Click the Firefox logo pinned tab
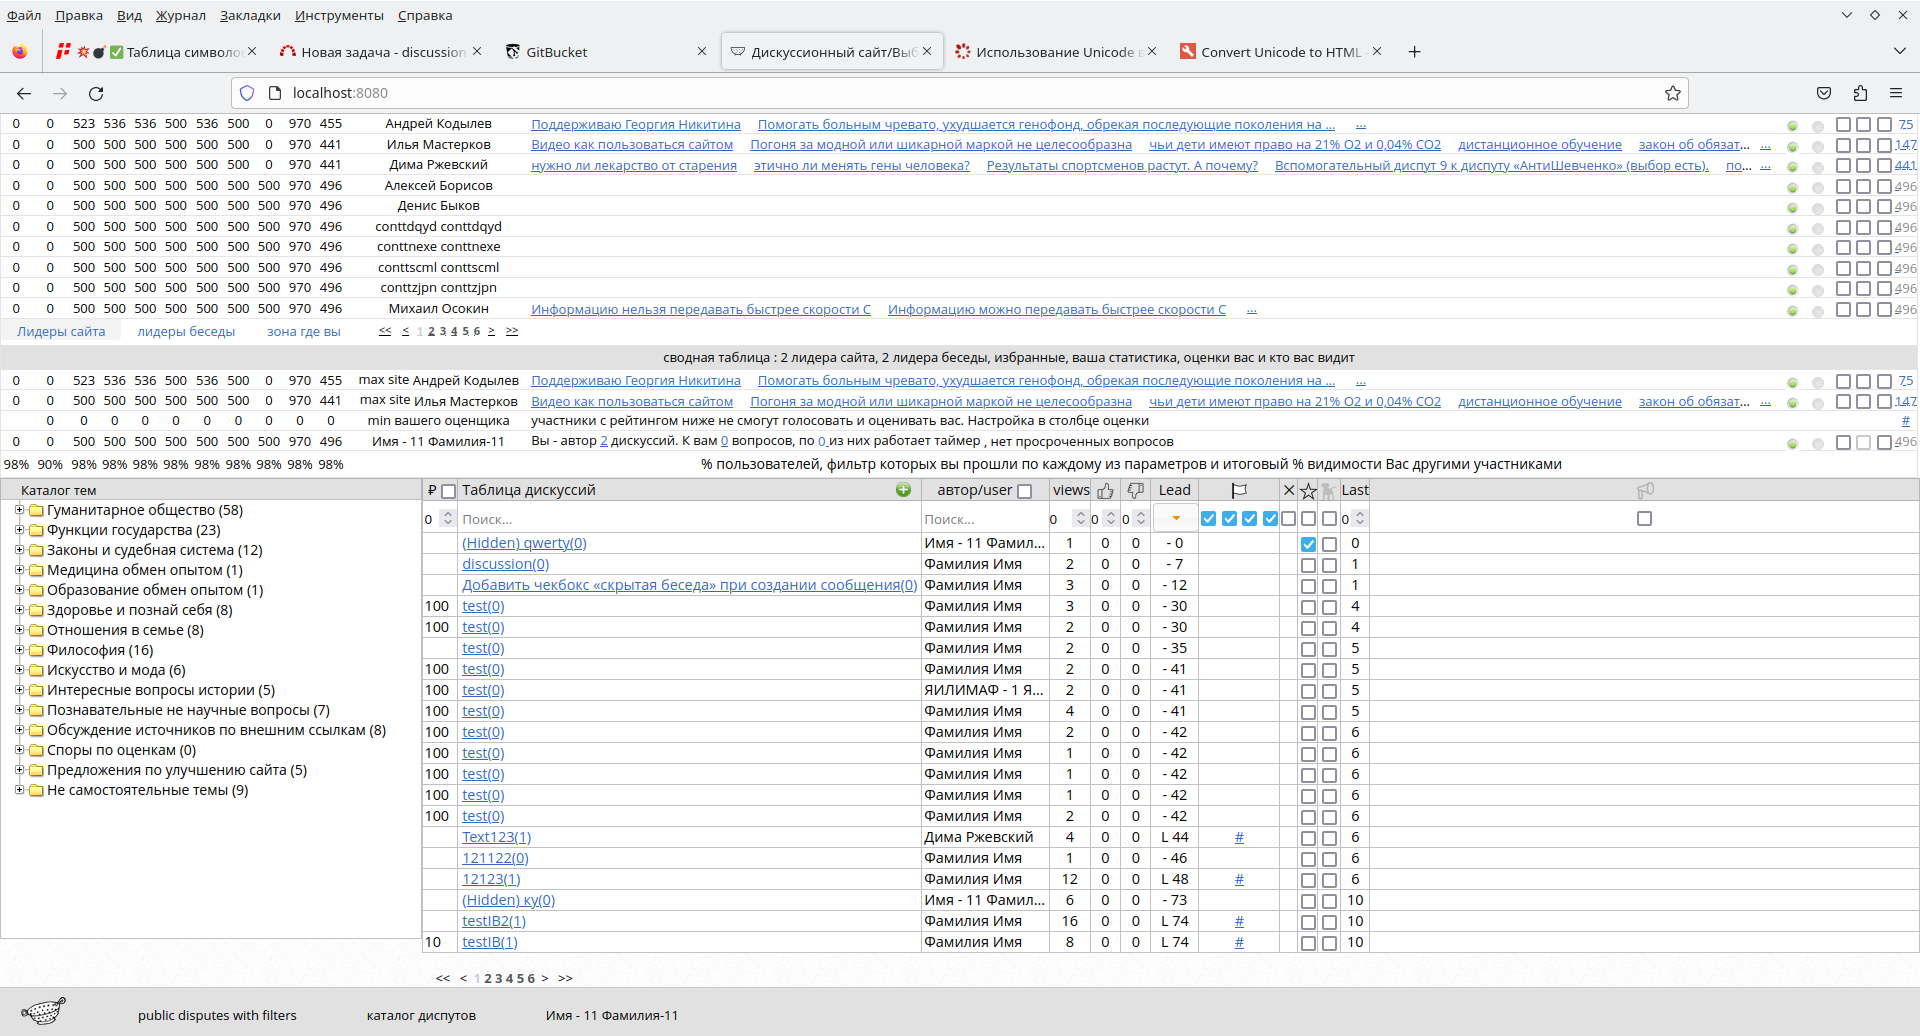 tap(20, 52)
